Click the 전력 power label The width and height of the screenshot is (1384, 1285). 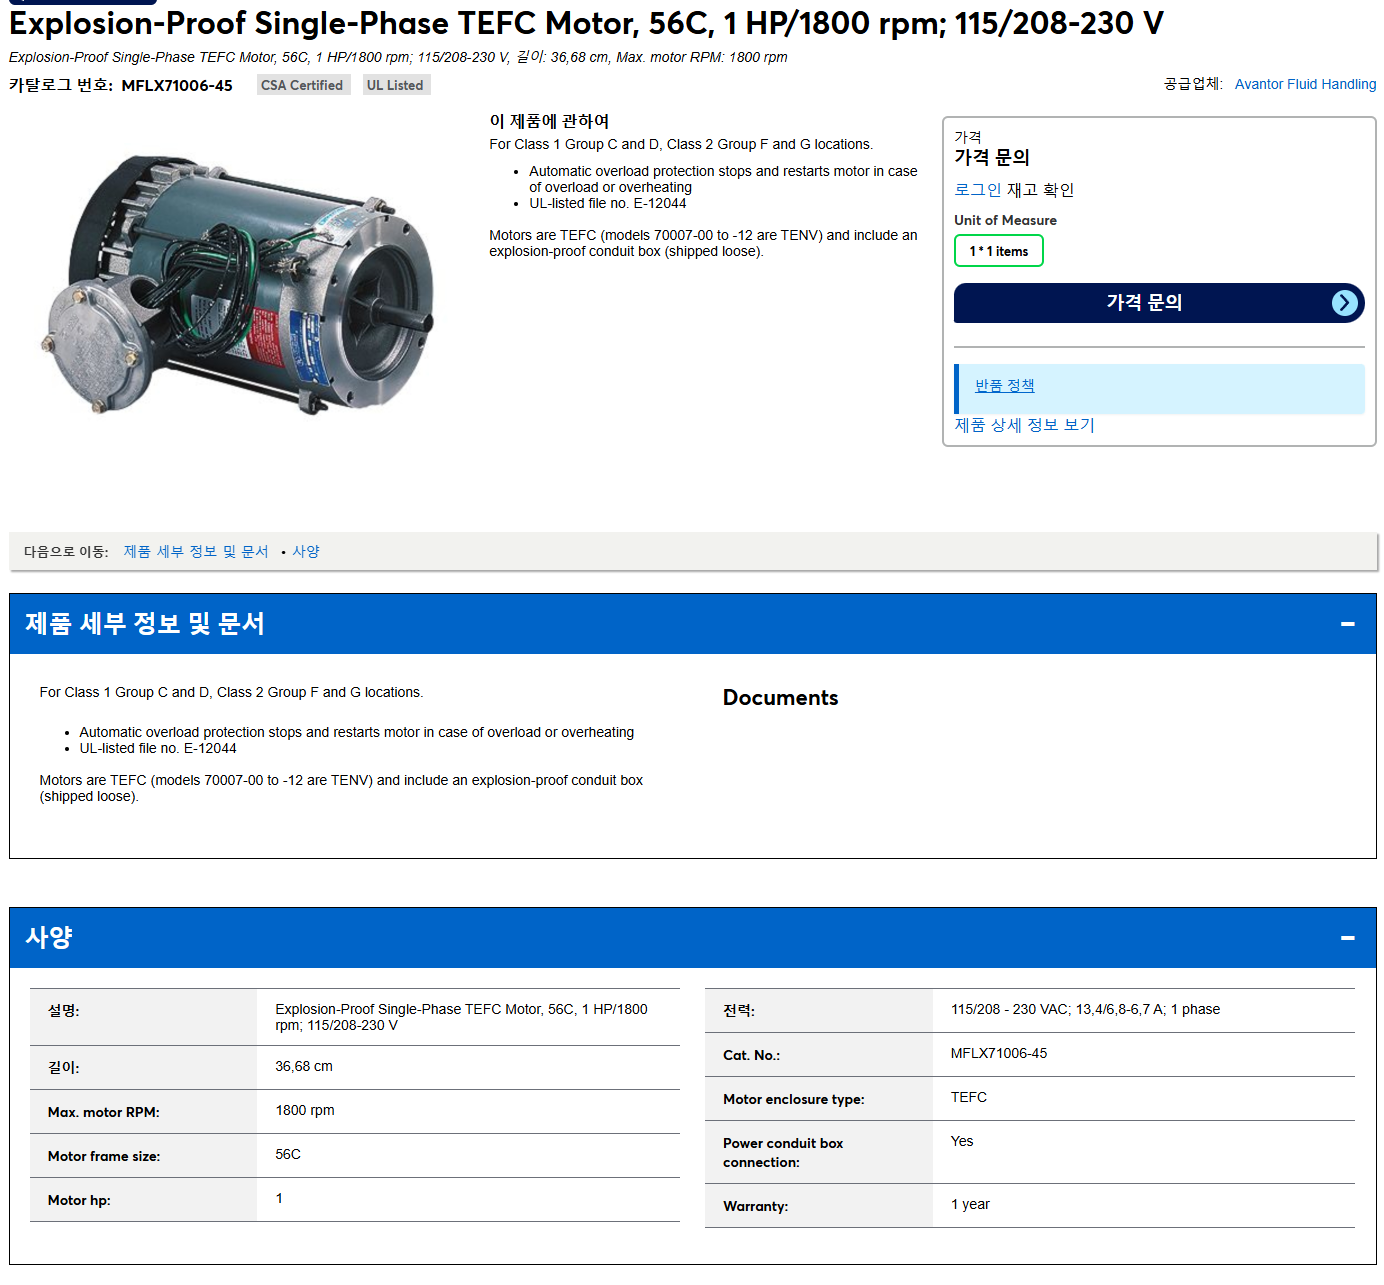739,1011
